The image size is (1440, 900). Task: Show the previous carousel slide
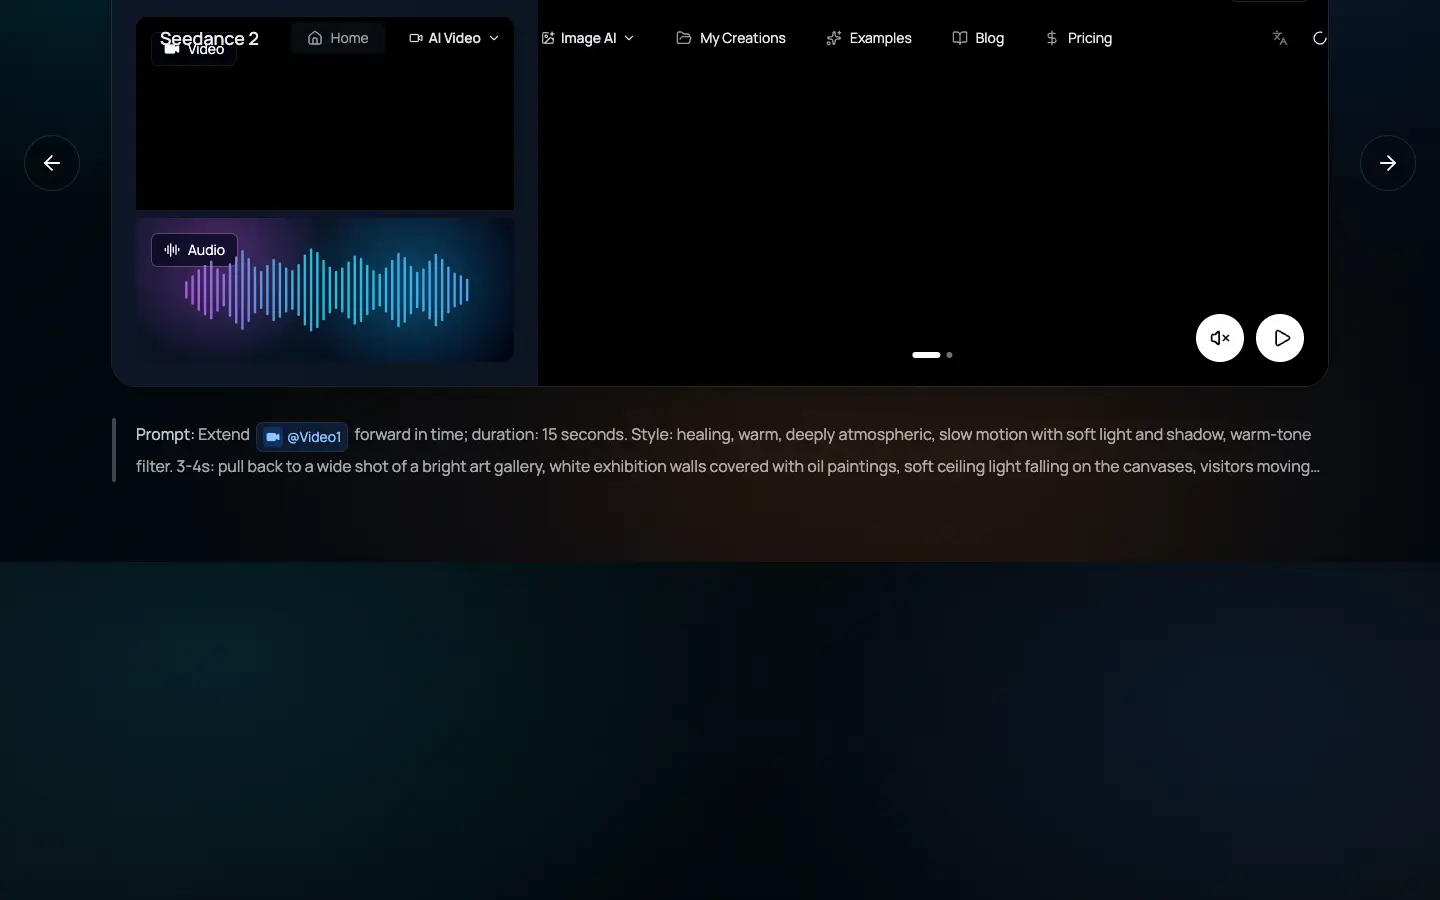(x=52, y=163)
